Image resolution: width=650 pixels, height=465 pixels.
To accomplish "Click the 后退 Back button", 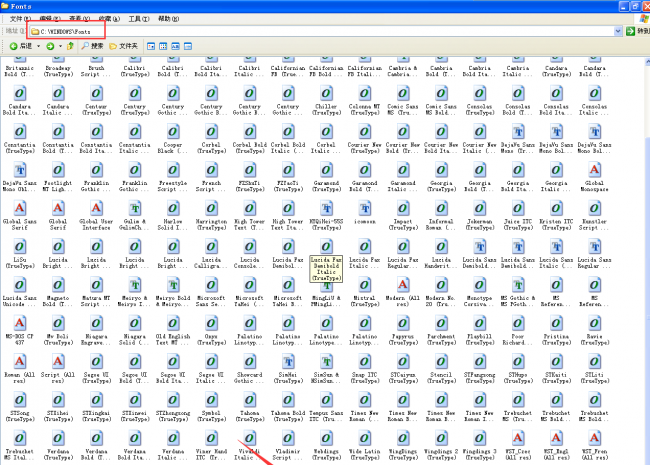I will coord(21,46).
